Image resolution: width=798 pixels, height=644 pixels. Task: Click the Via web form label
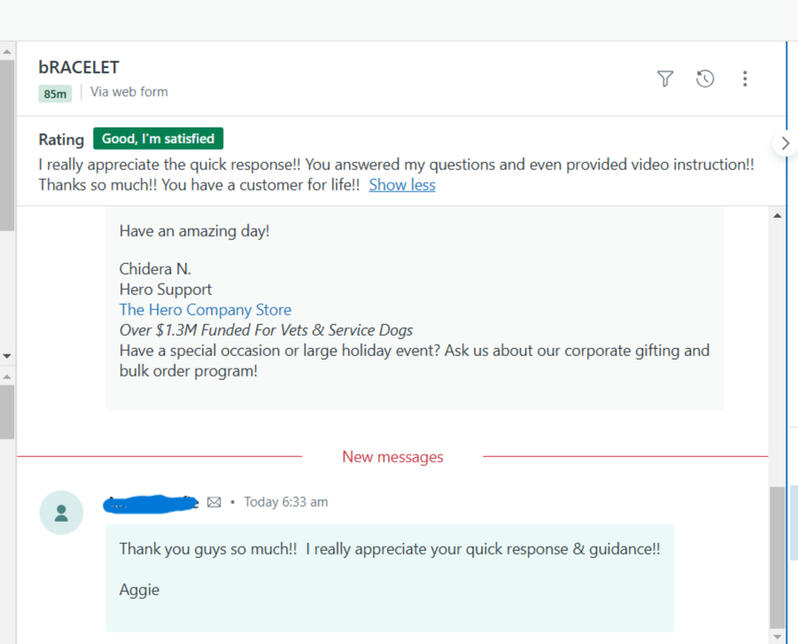[x=129, y=92]
